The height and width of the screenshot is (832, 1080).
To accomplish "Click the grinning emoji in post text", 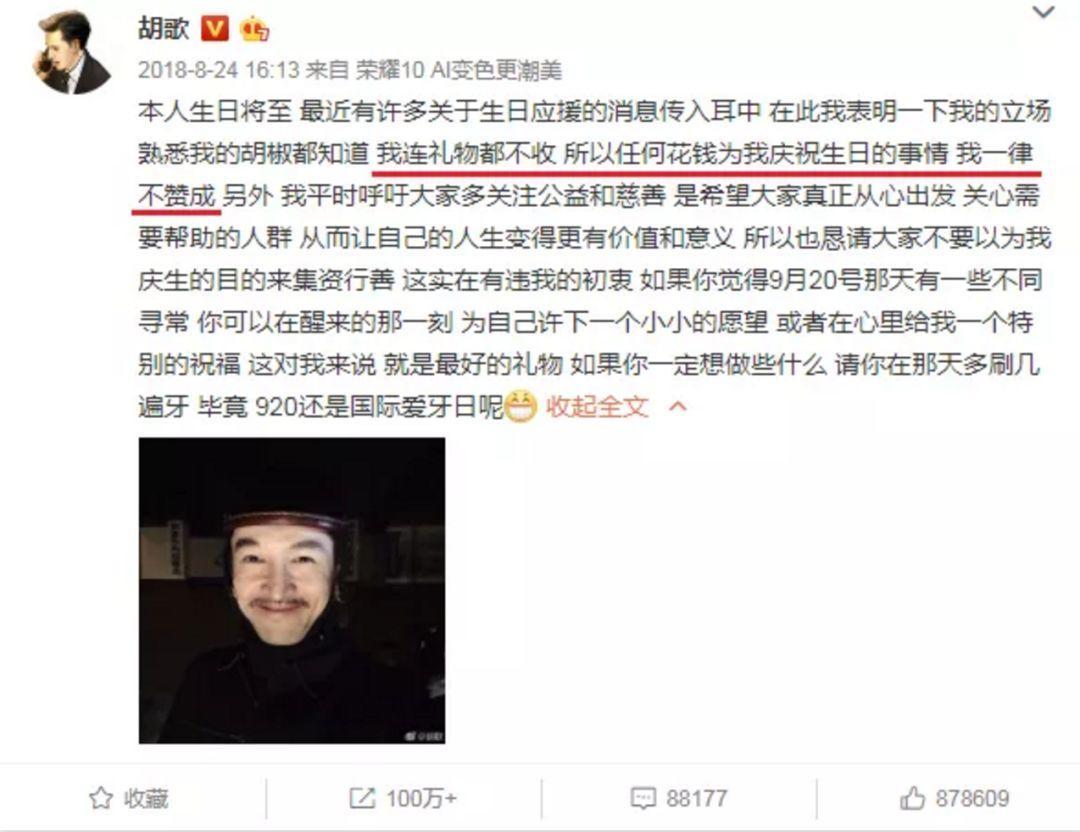I will coord(520,406).
